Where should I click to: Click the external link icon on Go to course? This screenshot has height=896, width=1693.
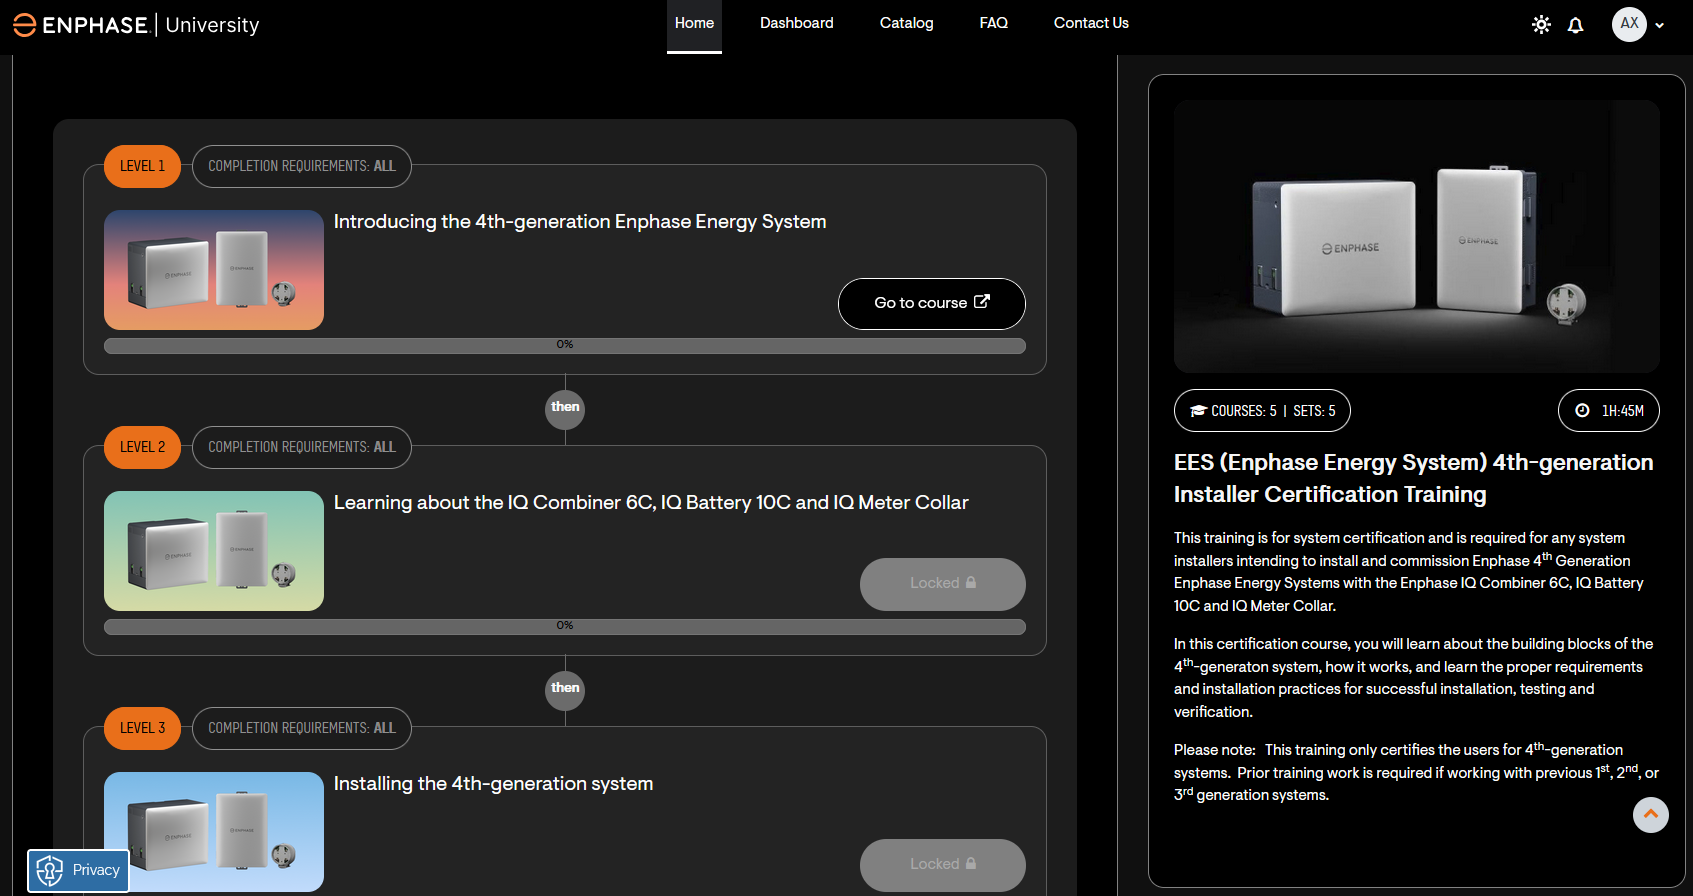pos(982,301)
